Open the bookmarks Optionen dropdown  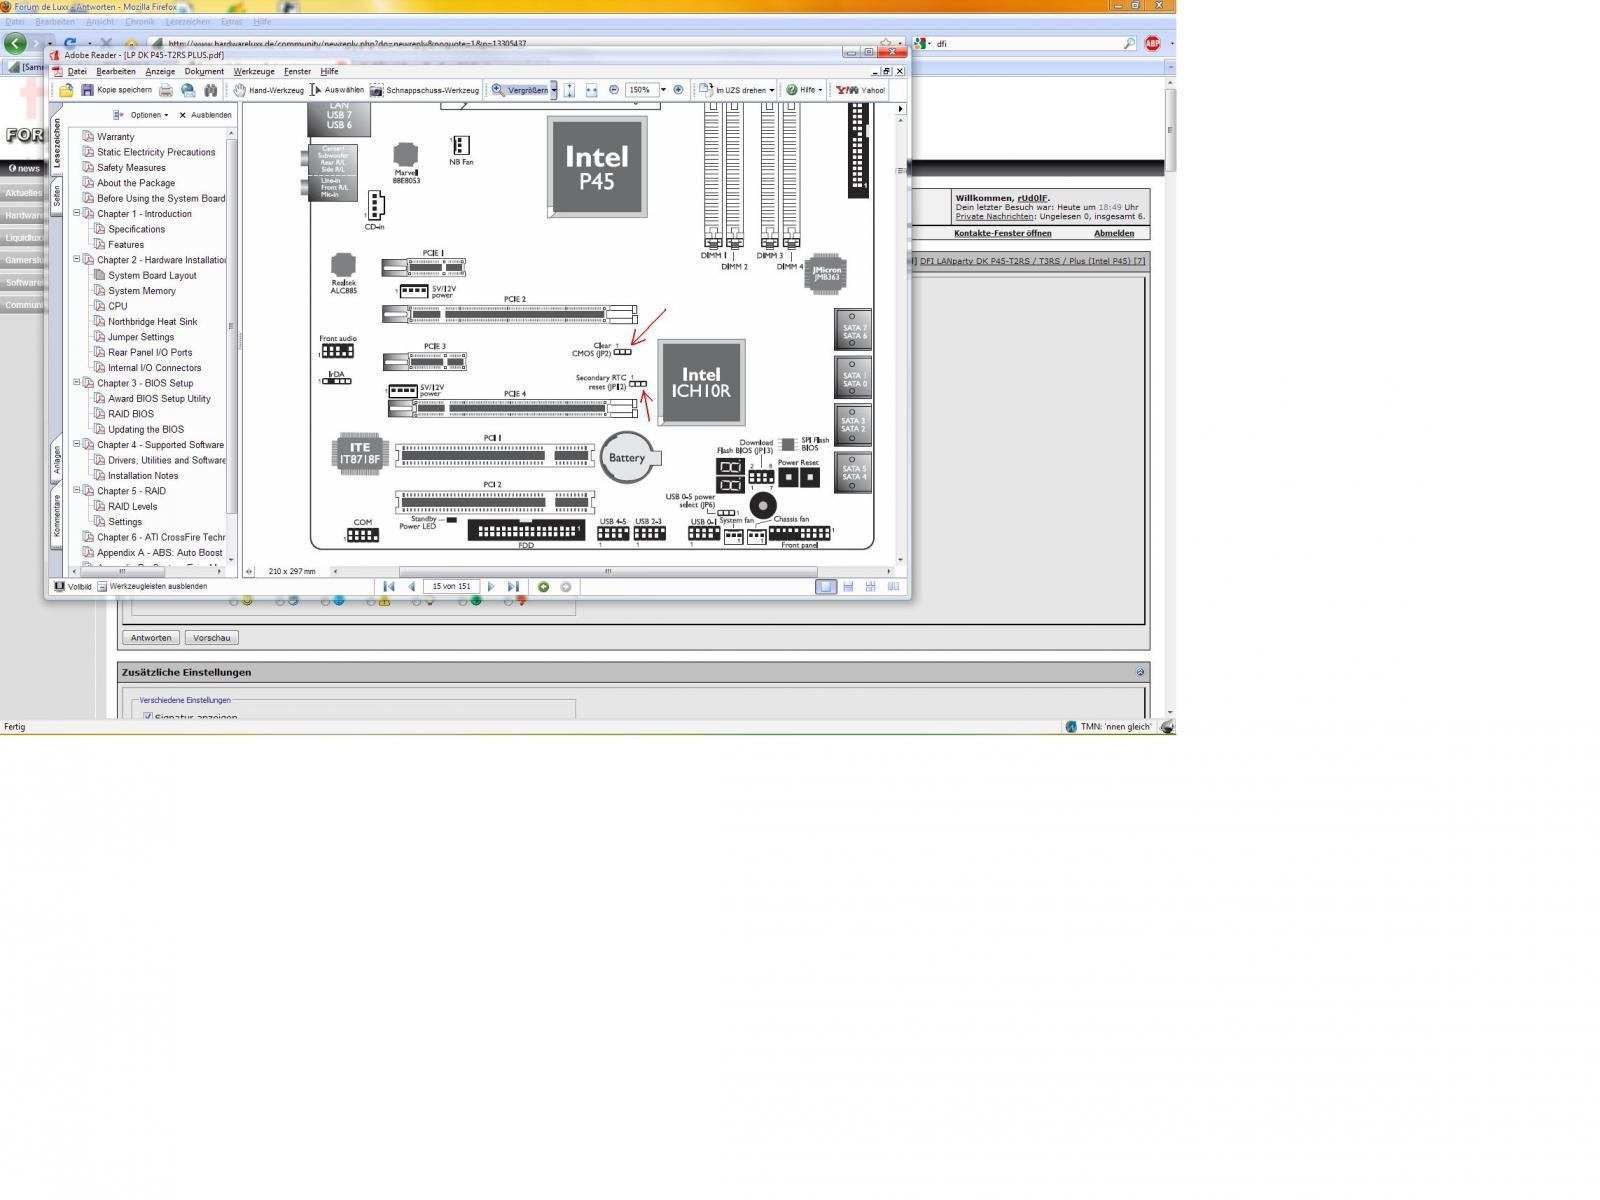pyautogui.click(x=141, y=115)
